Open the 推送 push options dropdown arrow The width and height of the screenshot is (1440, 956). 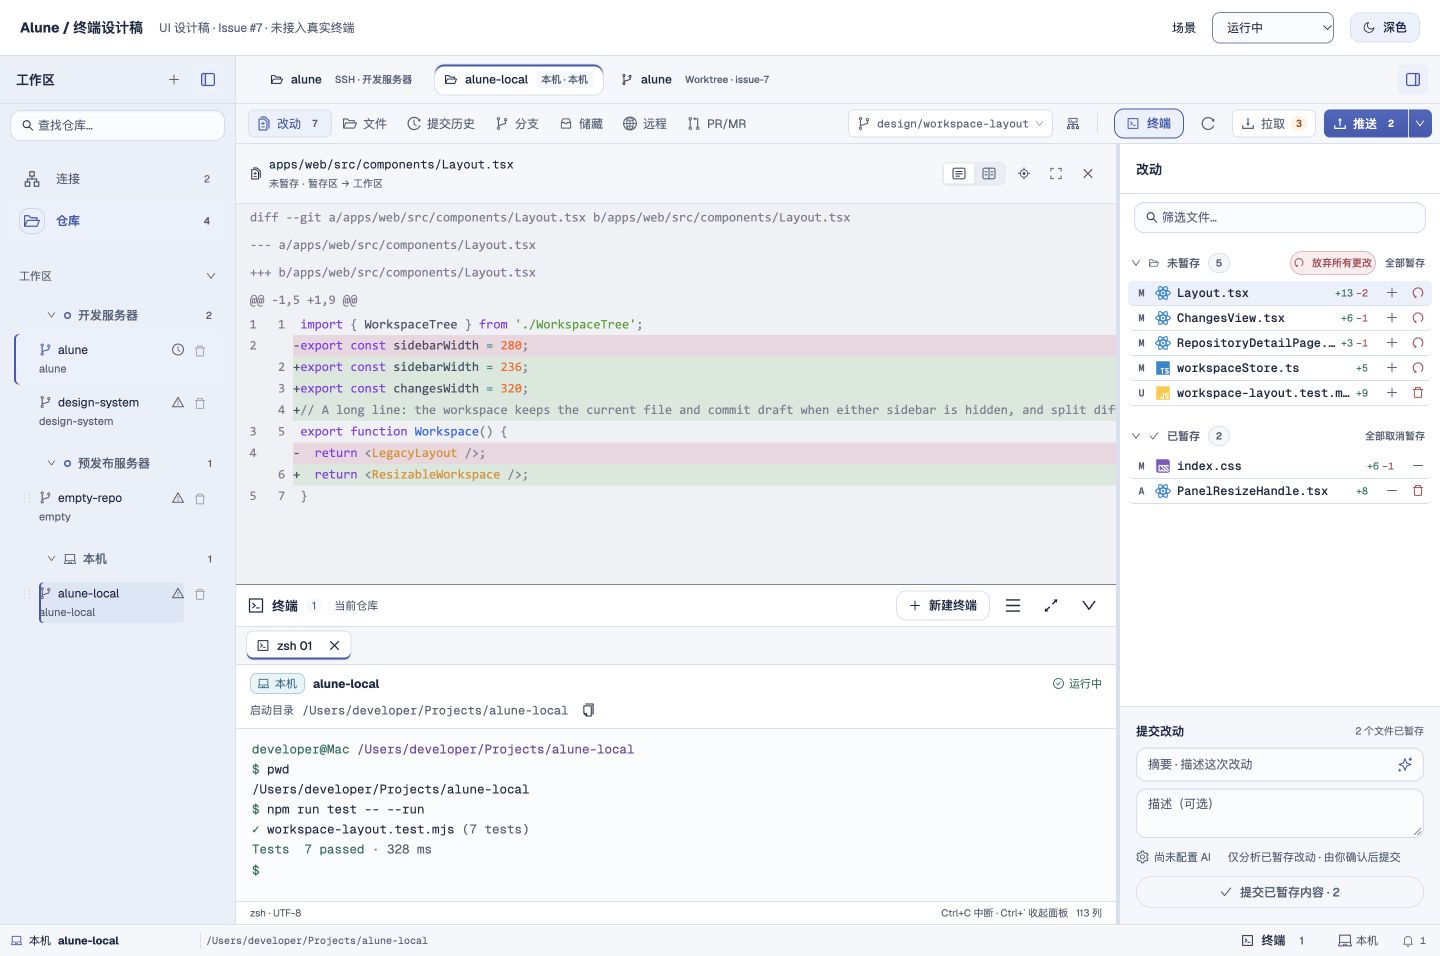tap(1420, 124)
